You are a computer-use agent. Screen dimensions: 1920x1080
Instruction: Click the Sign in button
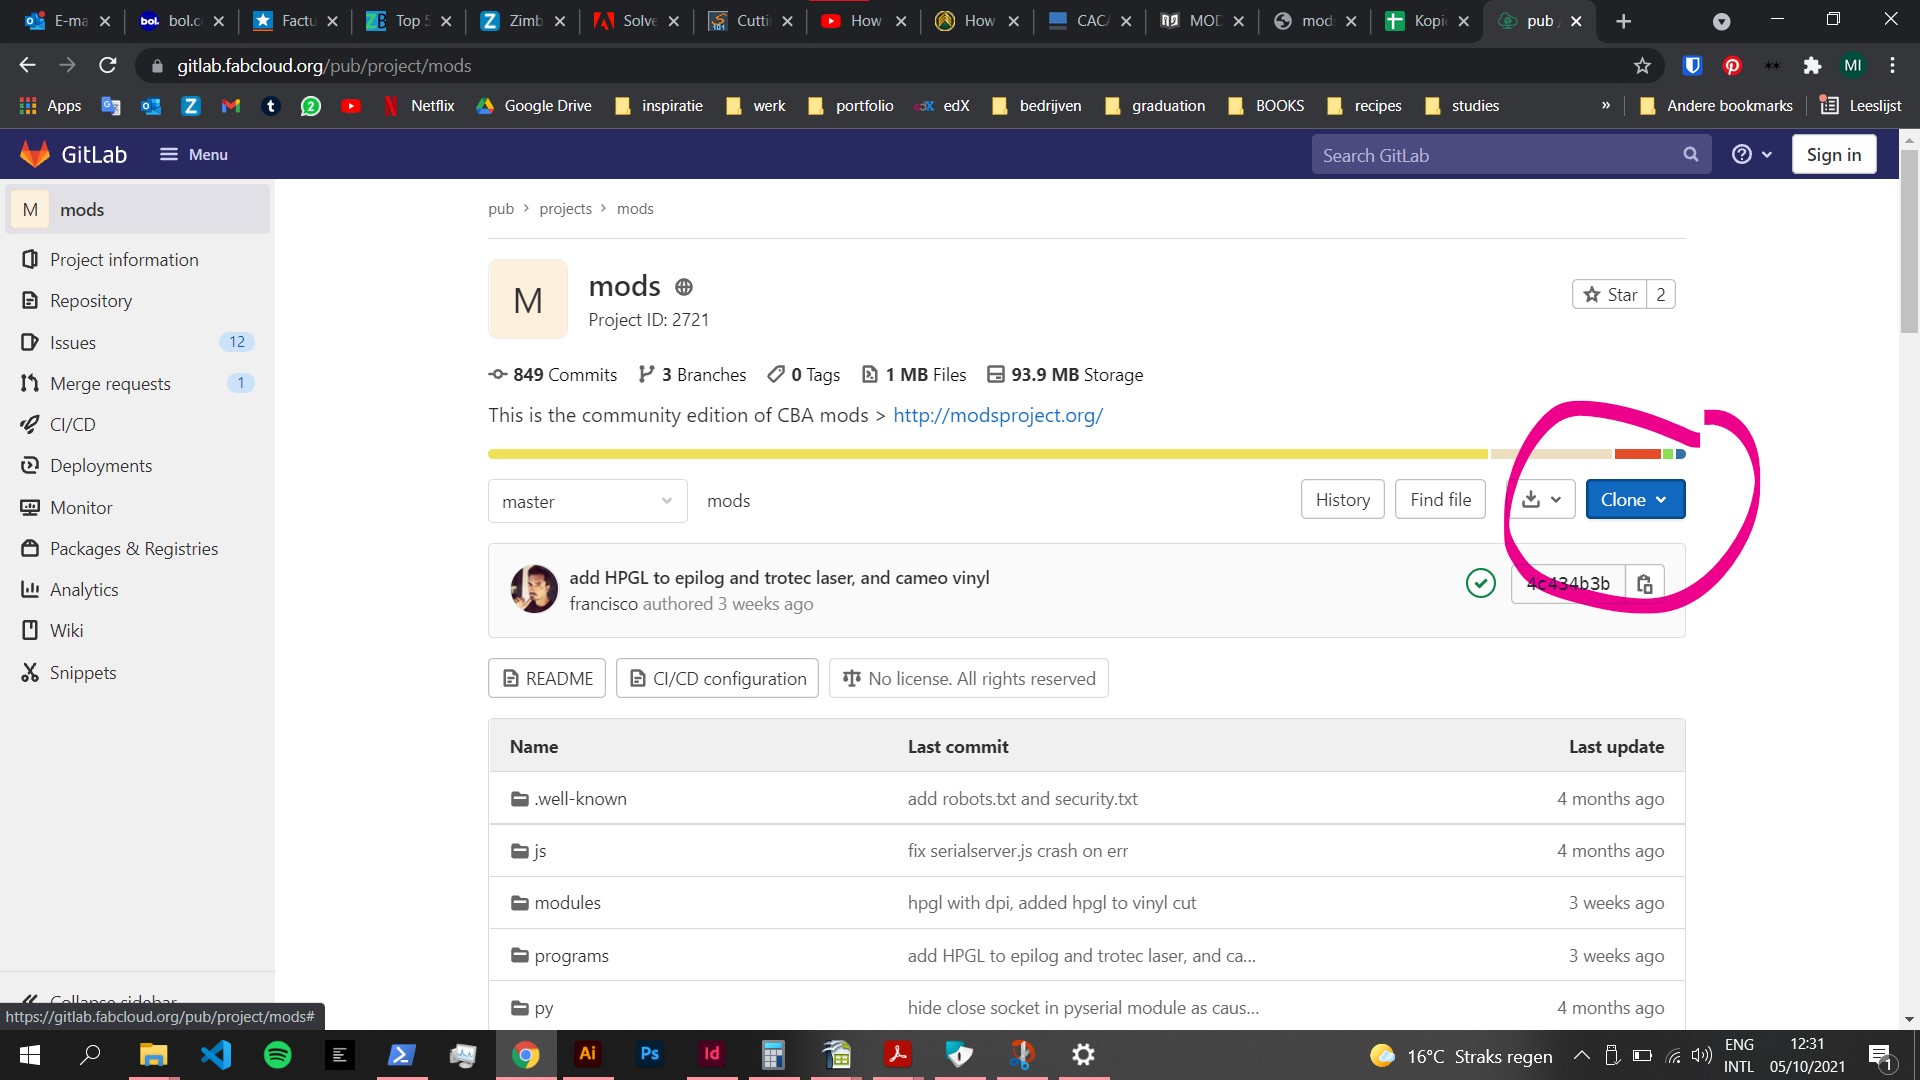1833,154
